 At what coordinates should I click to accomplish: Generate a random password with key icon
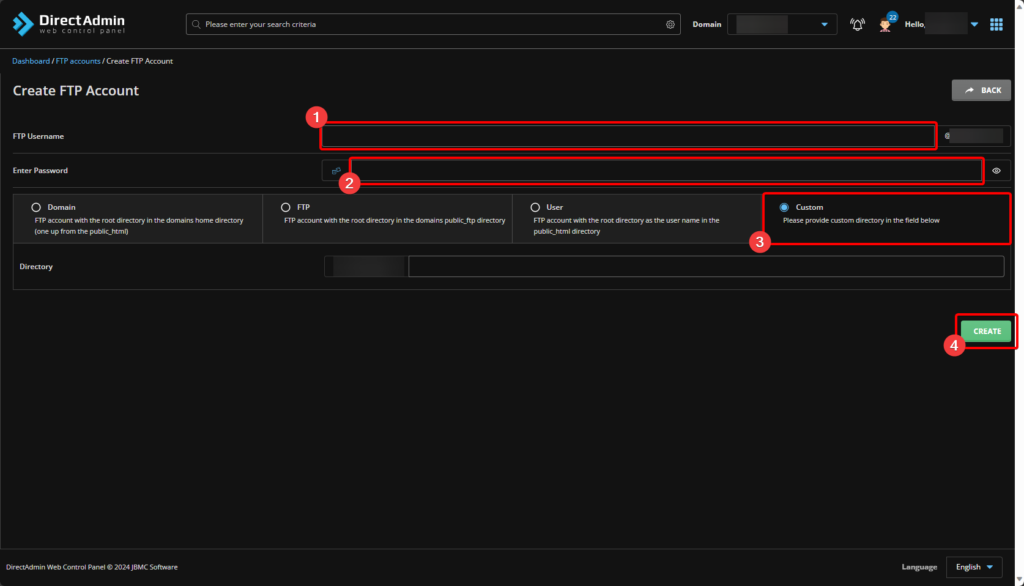click(x=336, y=171)
